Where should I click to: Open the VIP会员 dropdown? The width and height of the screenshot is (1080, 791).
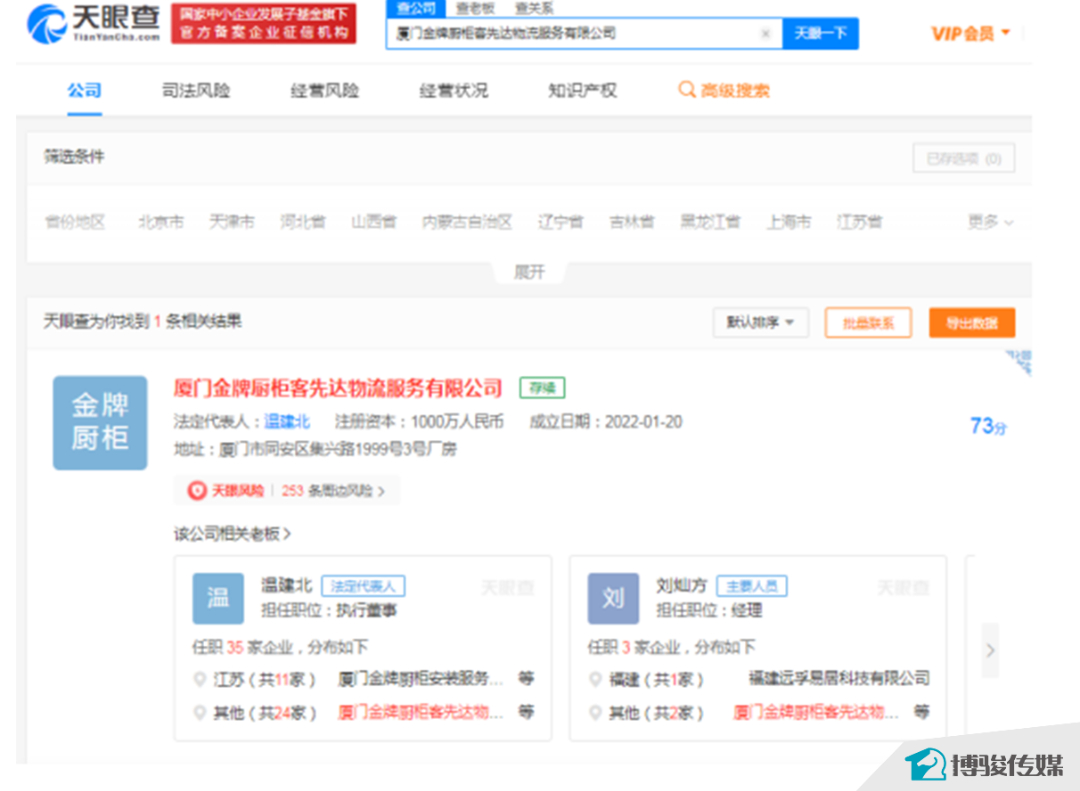coord(970,33)
